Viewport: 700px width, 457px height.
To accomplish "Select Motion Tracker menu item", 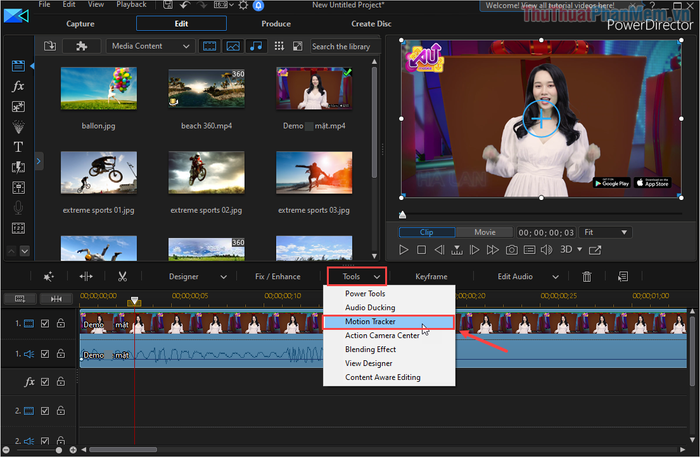I will click(x=388, y=321).
